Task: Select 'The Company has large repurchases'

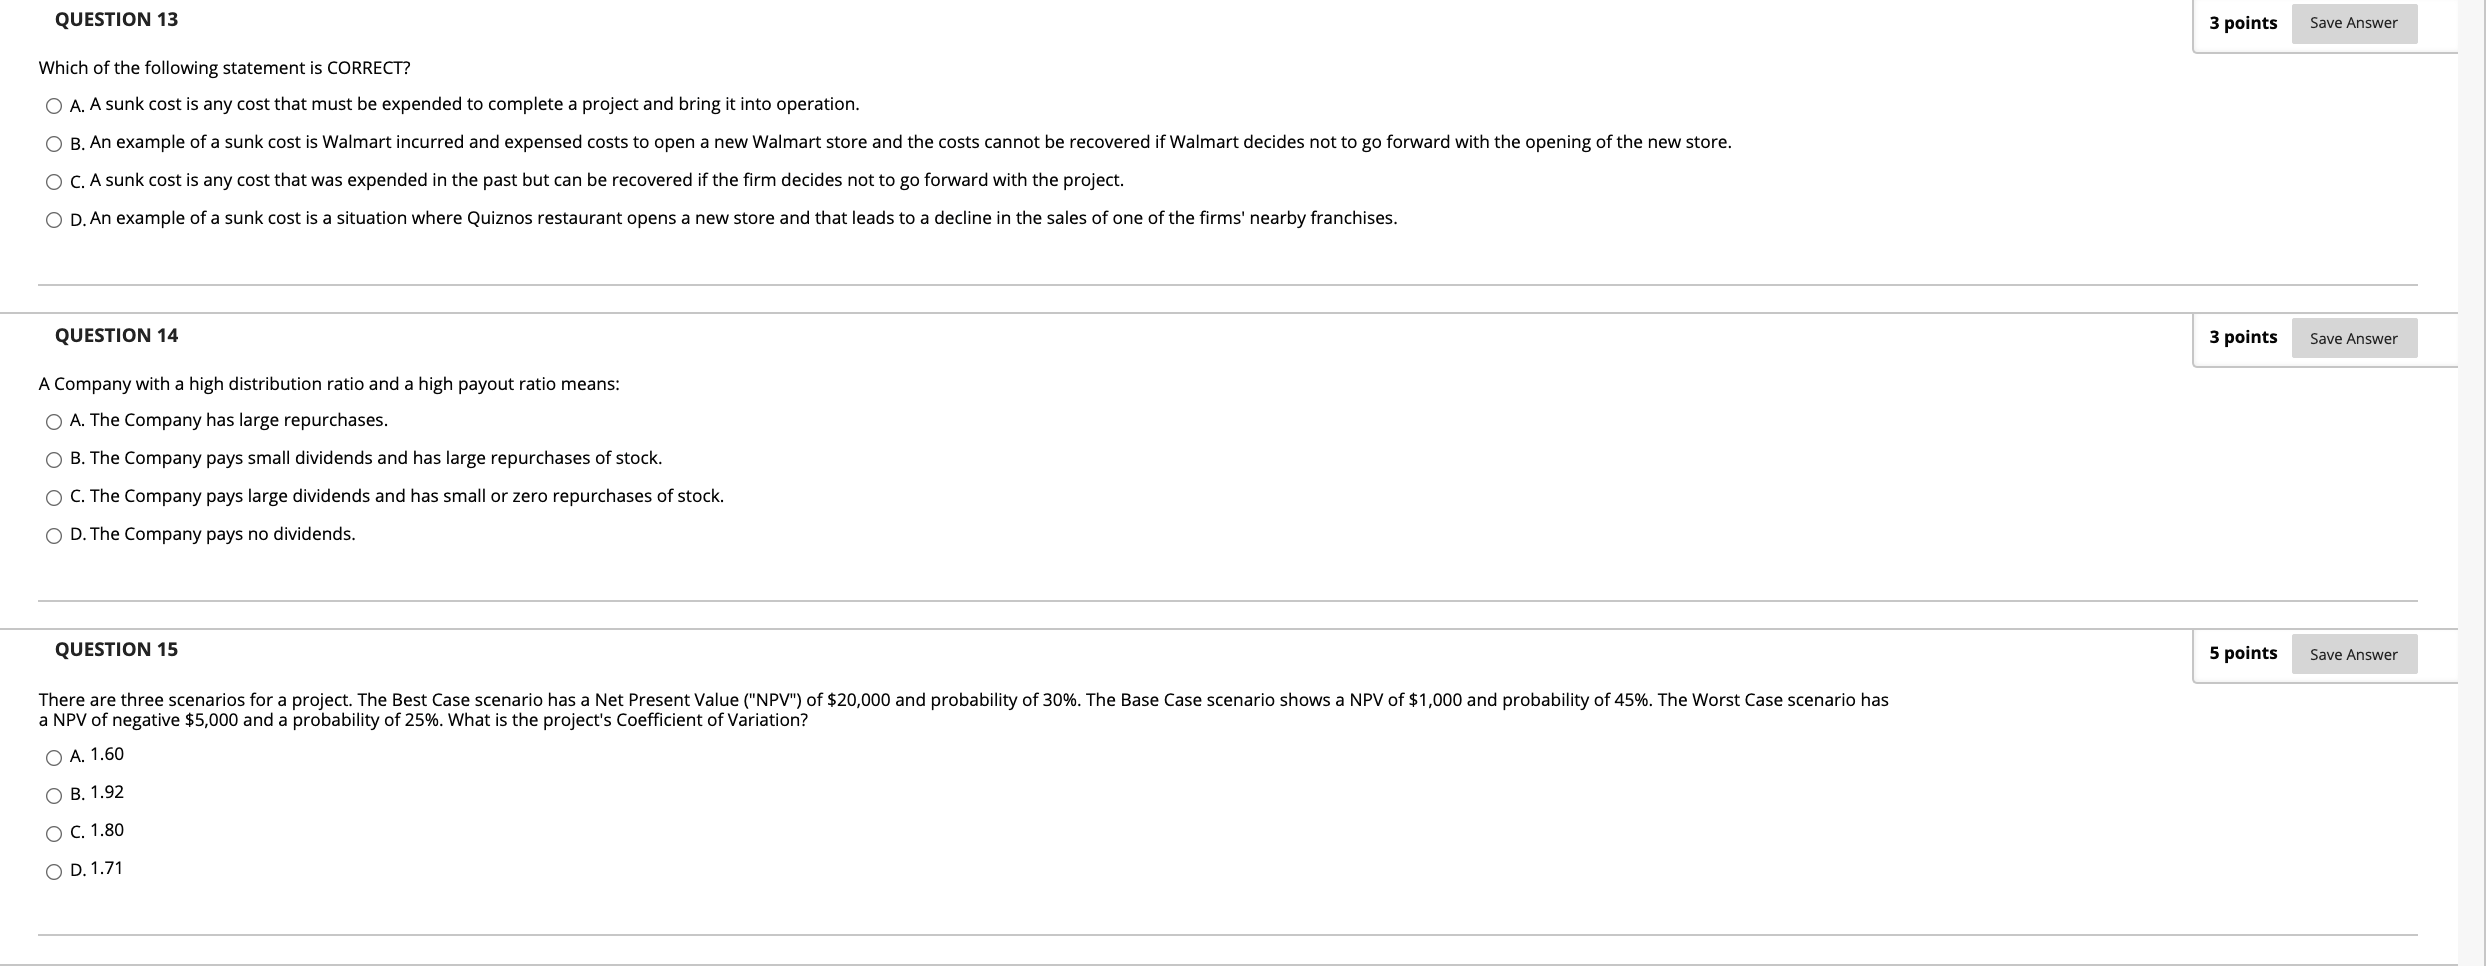Action: click(x=54, y=421)
